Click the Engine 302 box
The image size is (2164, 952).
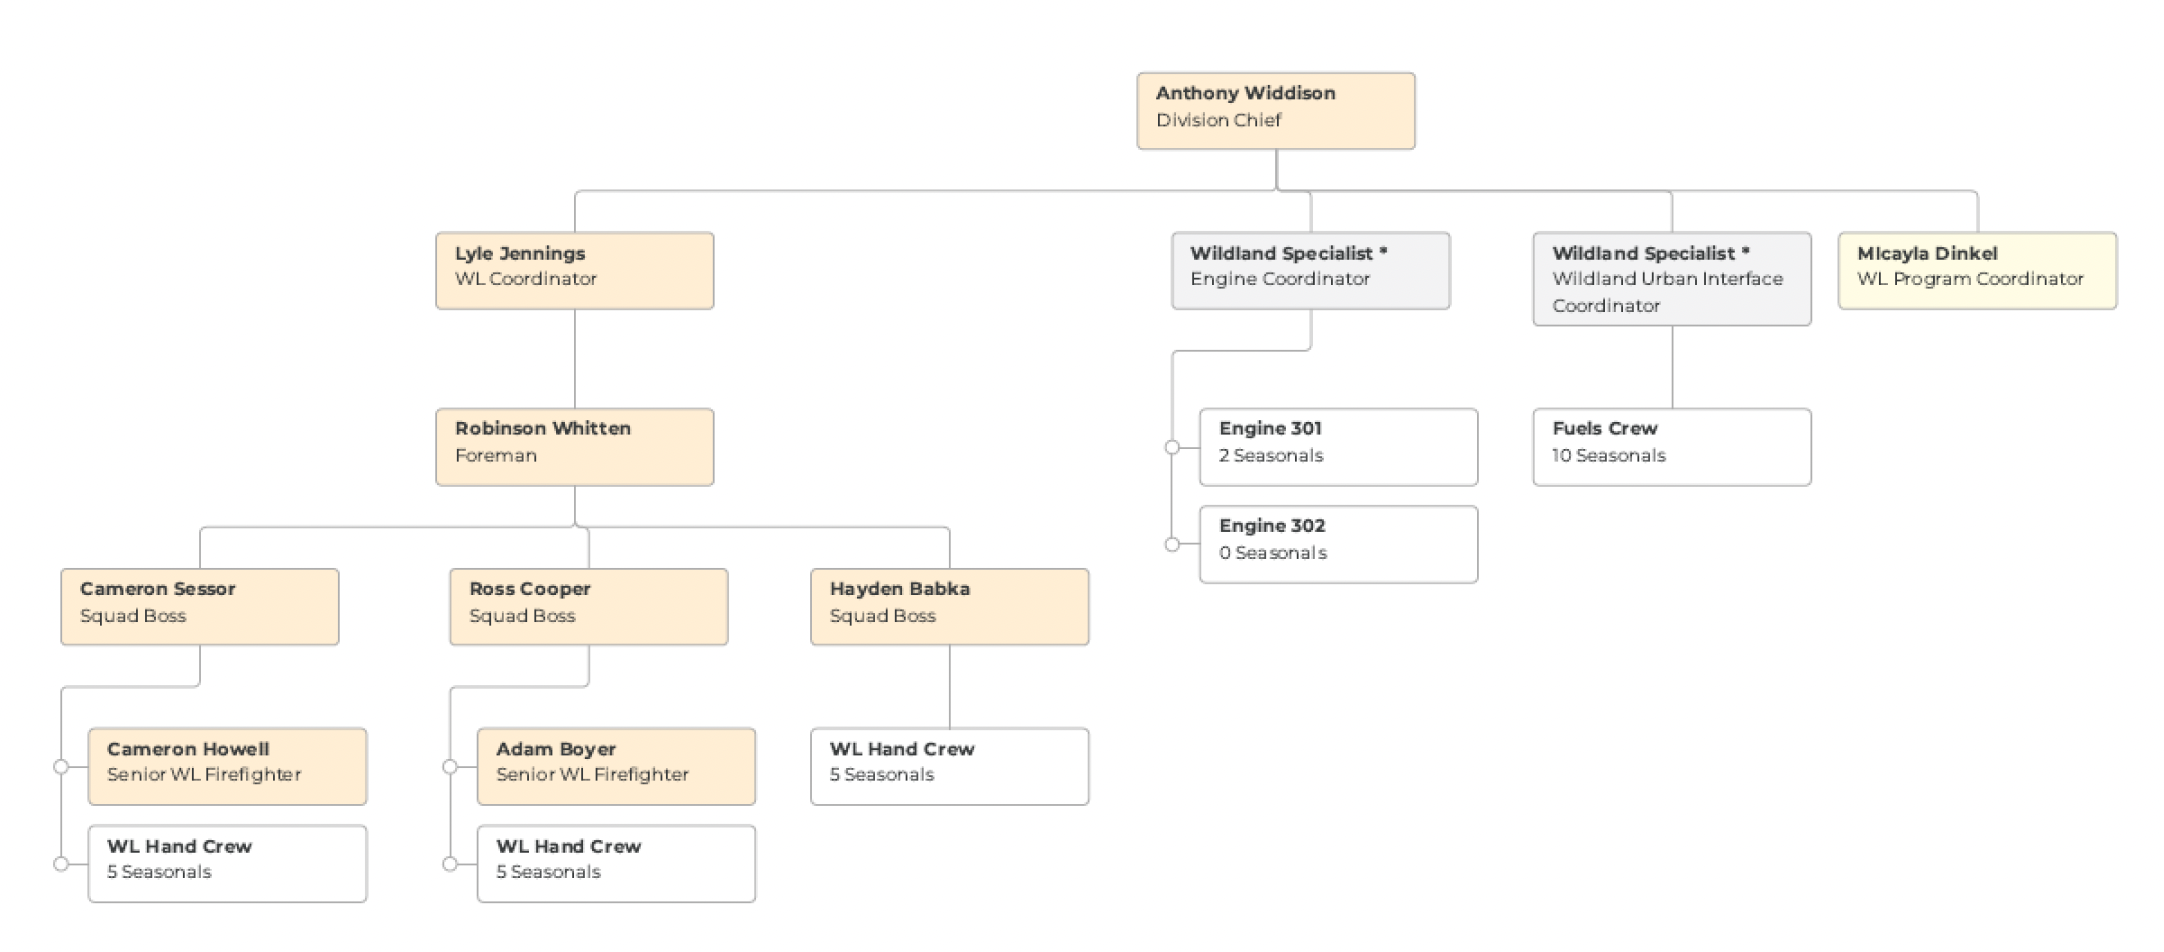click(1338, 544)
